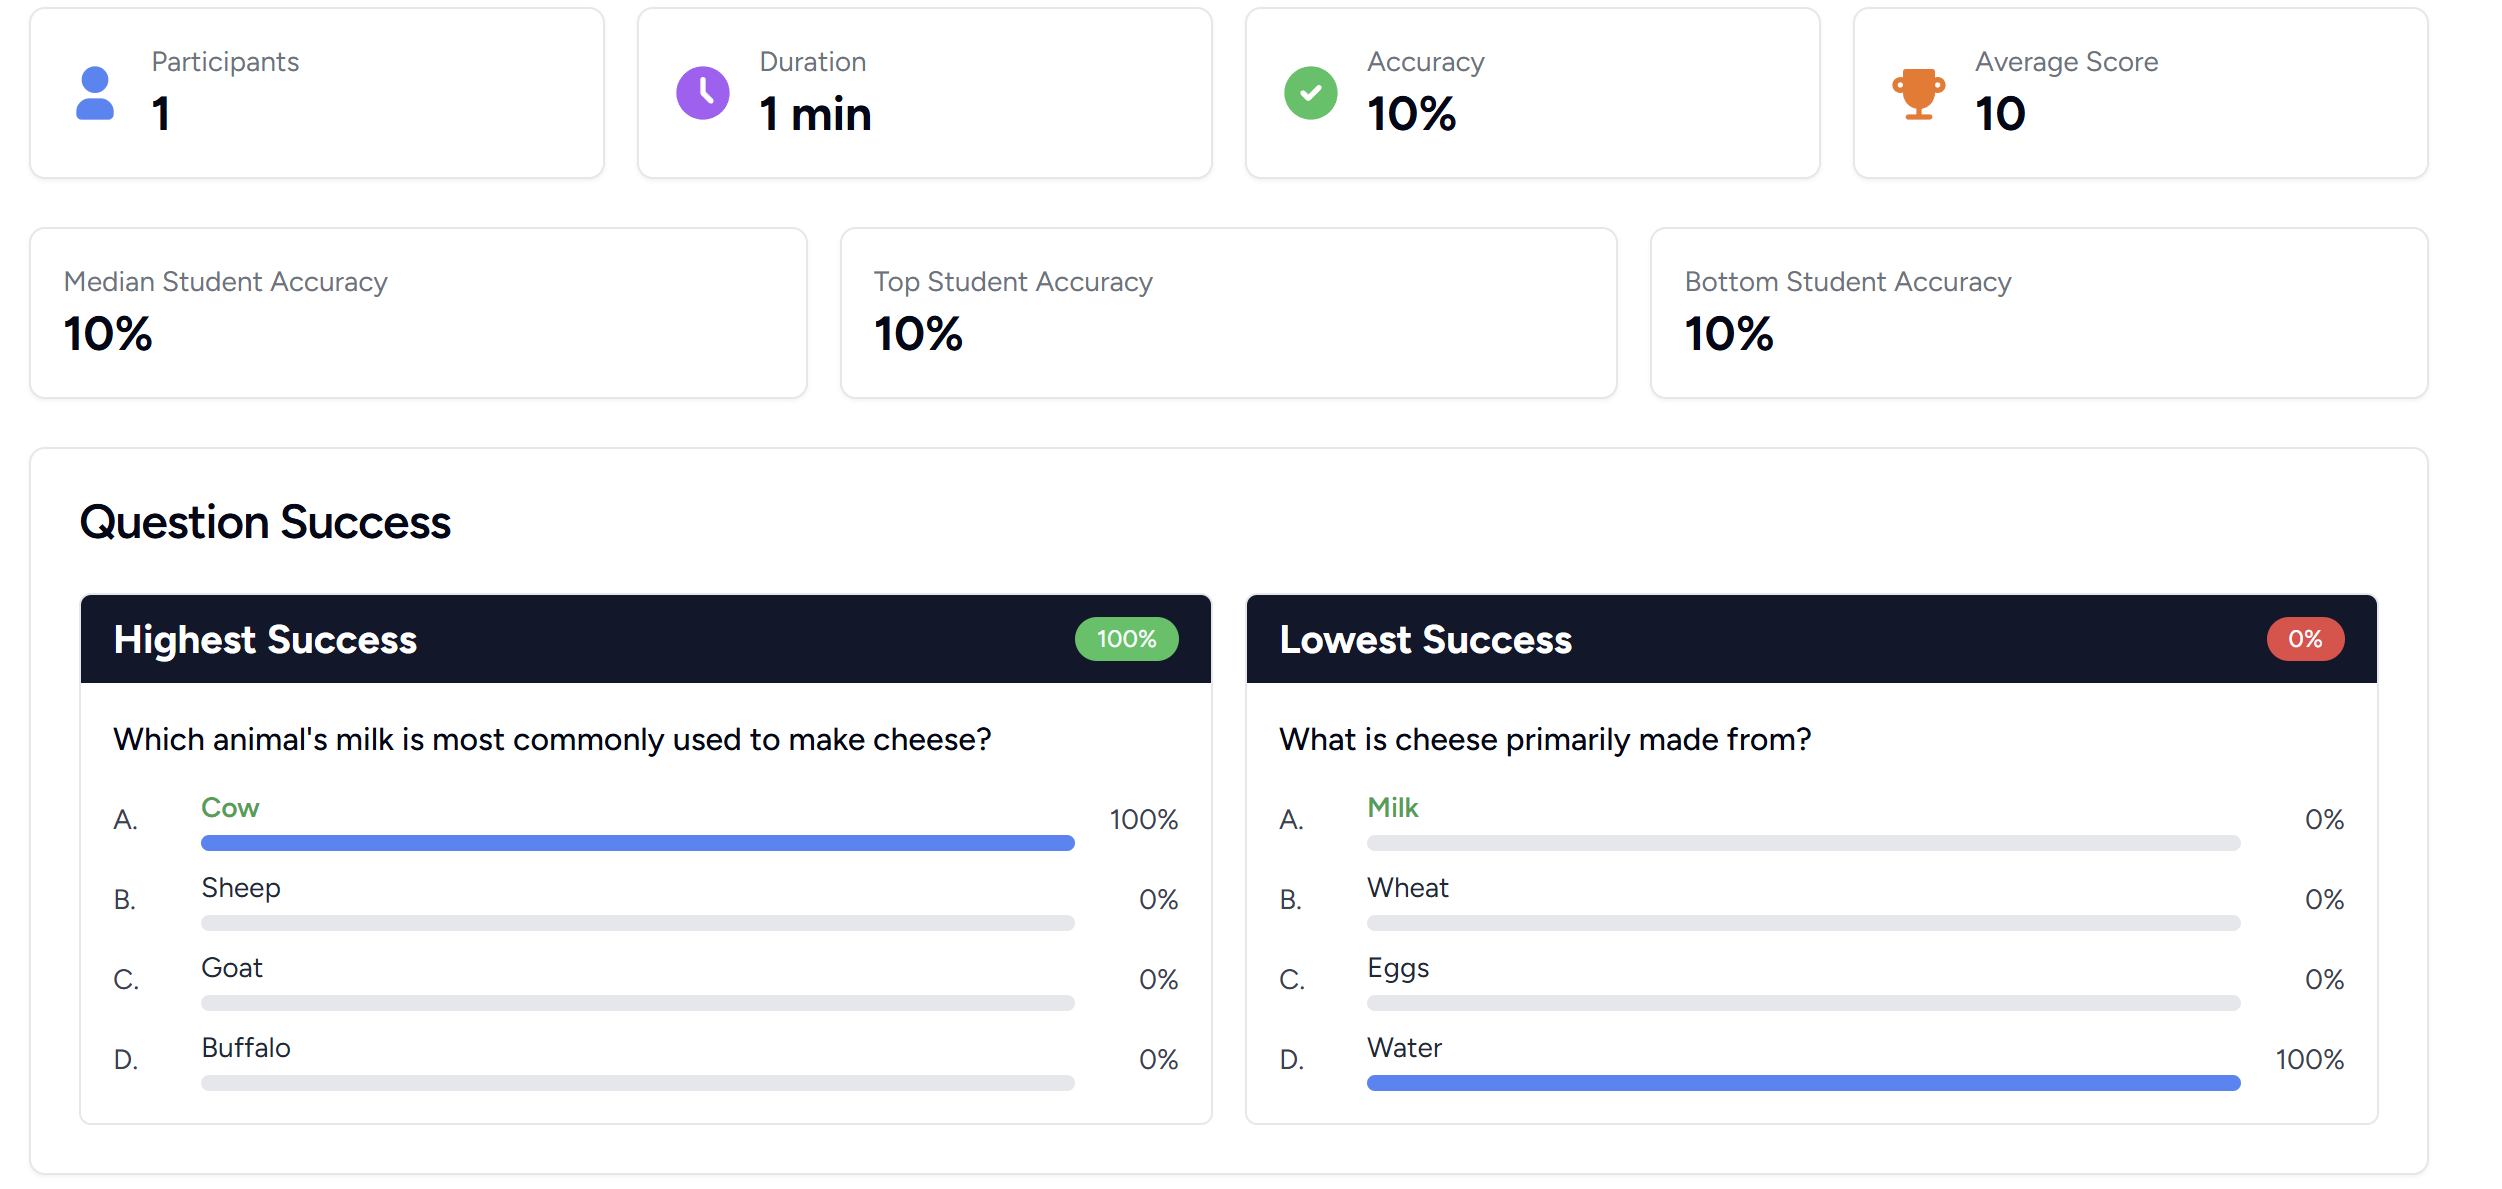Open the Question Success section header
The image size is (2502, 1189).
click(266, 521)
